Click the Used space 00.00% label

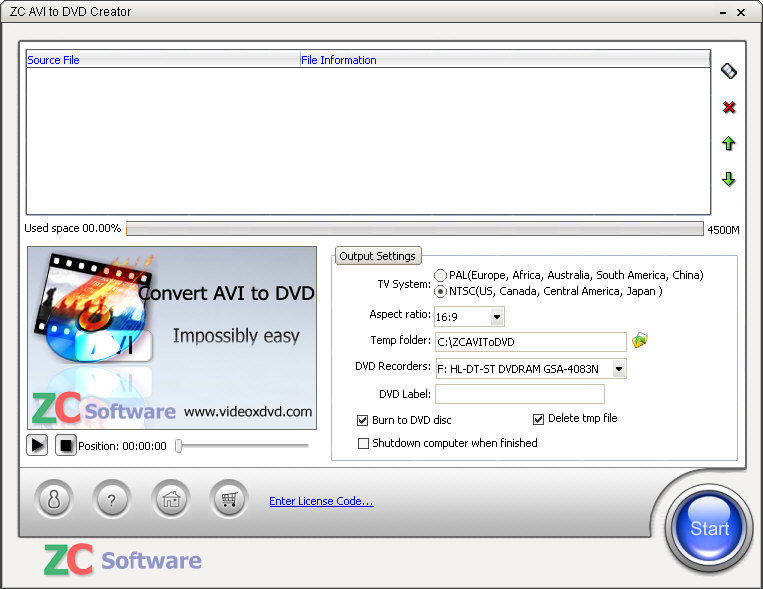[x=73, y=228]
